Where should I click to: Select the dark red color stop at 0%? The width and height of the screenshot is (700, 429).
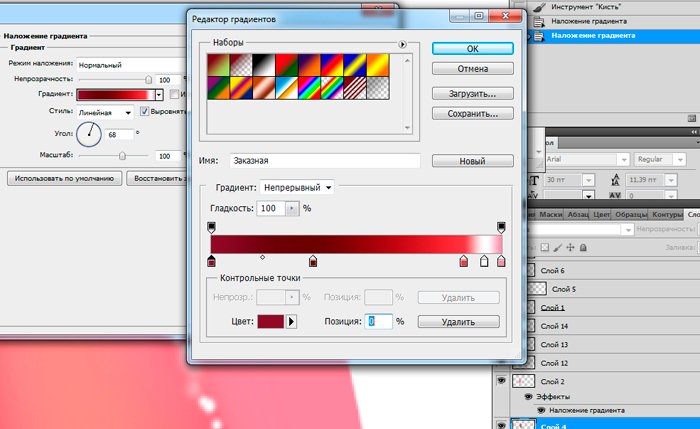211,261
